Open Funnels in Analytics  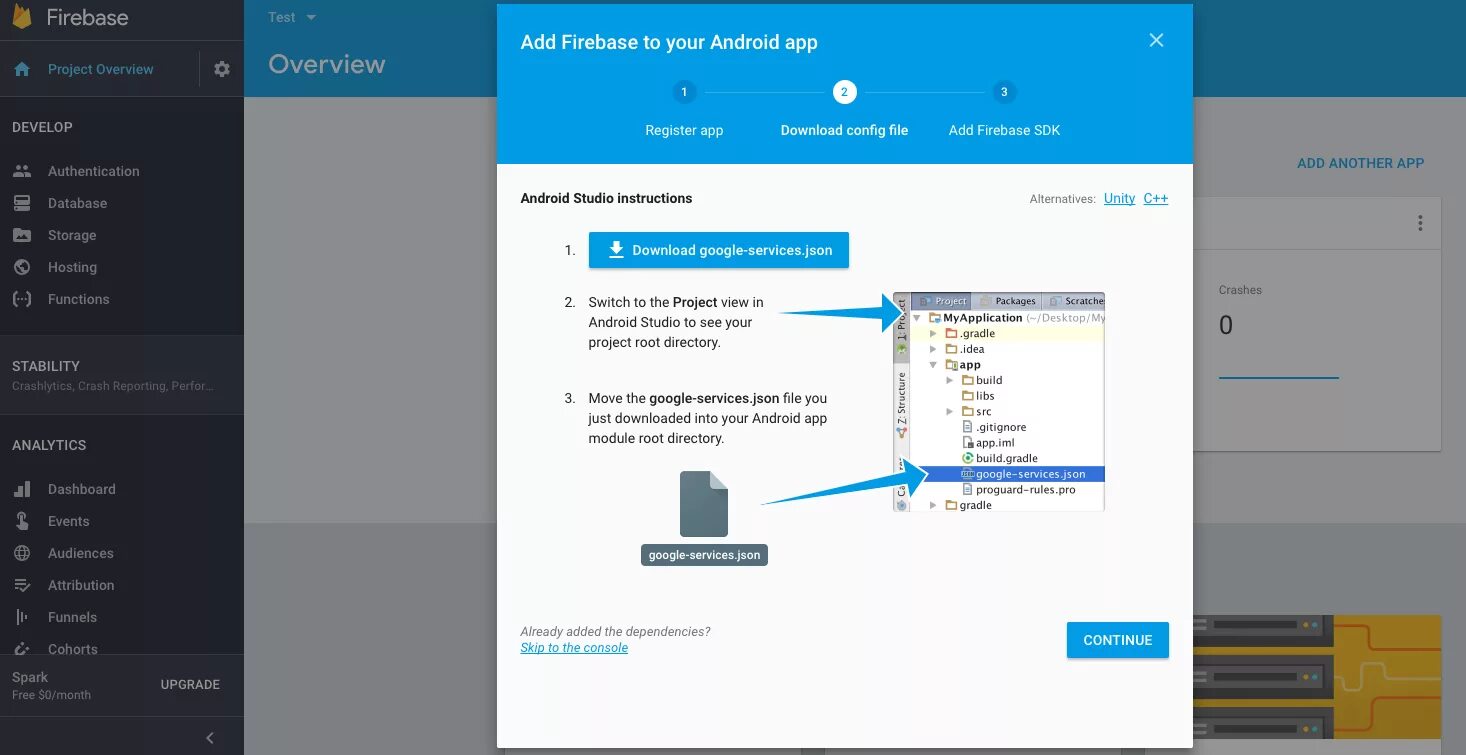[72, 617]
